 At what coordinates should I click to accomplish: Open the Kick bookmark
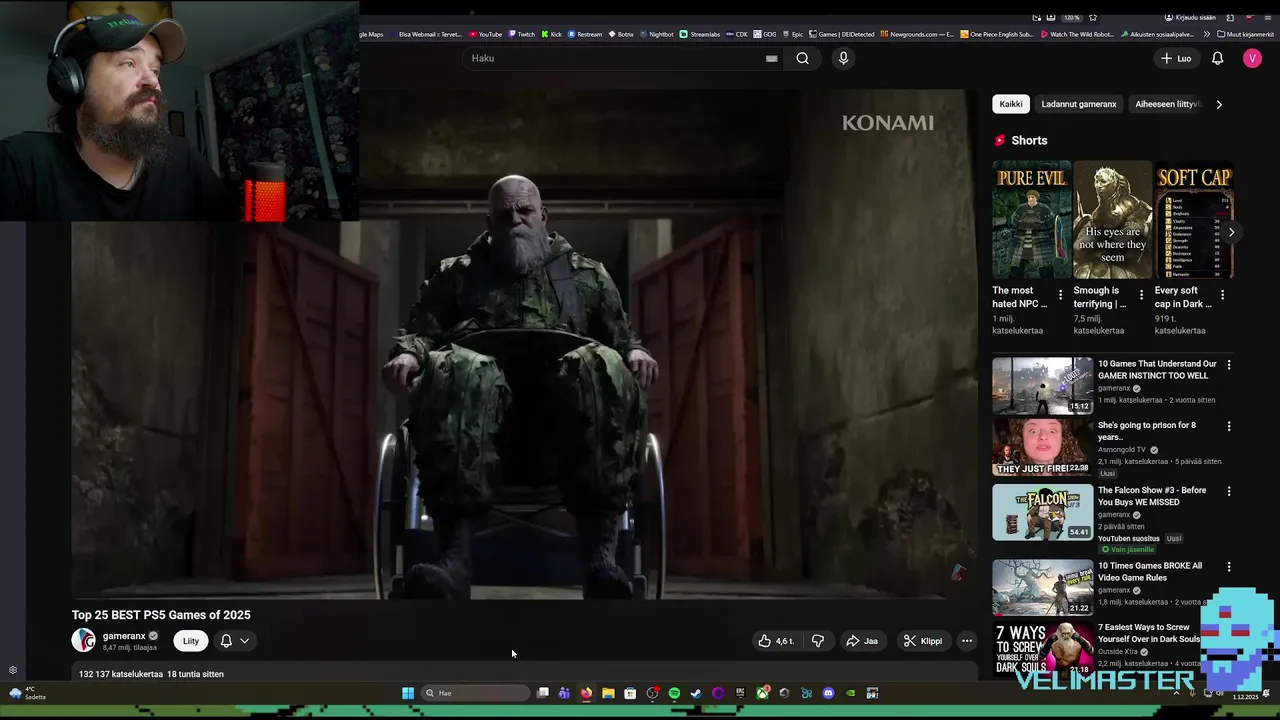click(551, 34)
